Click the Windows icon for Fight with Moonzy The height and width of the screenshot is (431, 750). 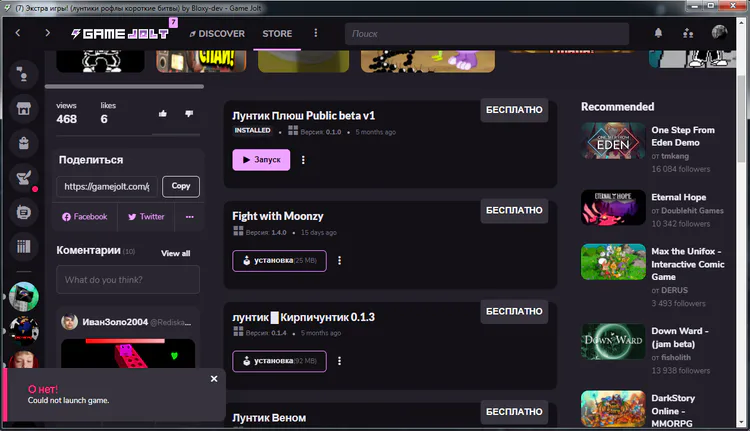[238, 231]
